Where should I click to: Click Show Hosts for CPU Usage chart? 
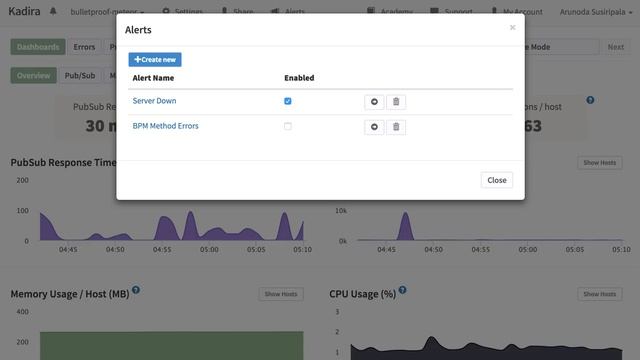(x=600, y=294)
